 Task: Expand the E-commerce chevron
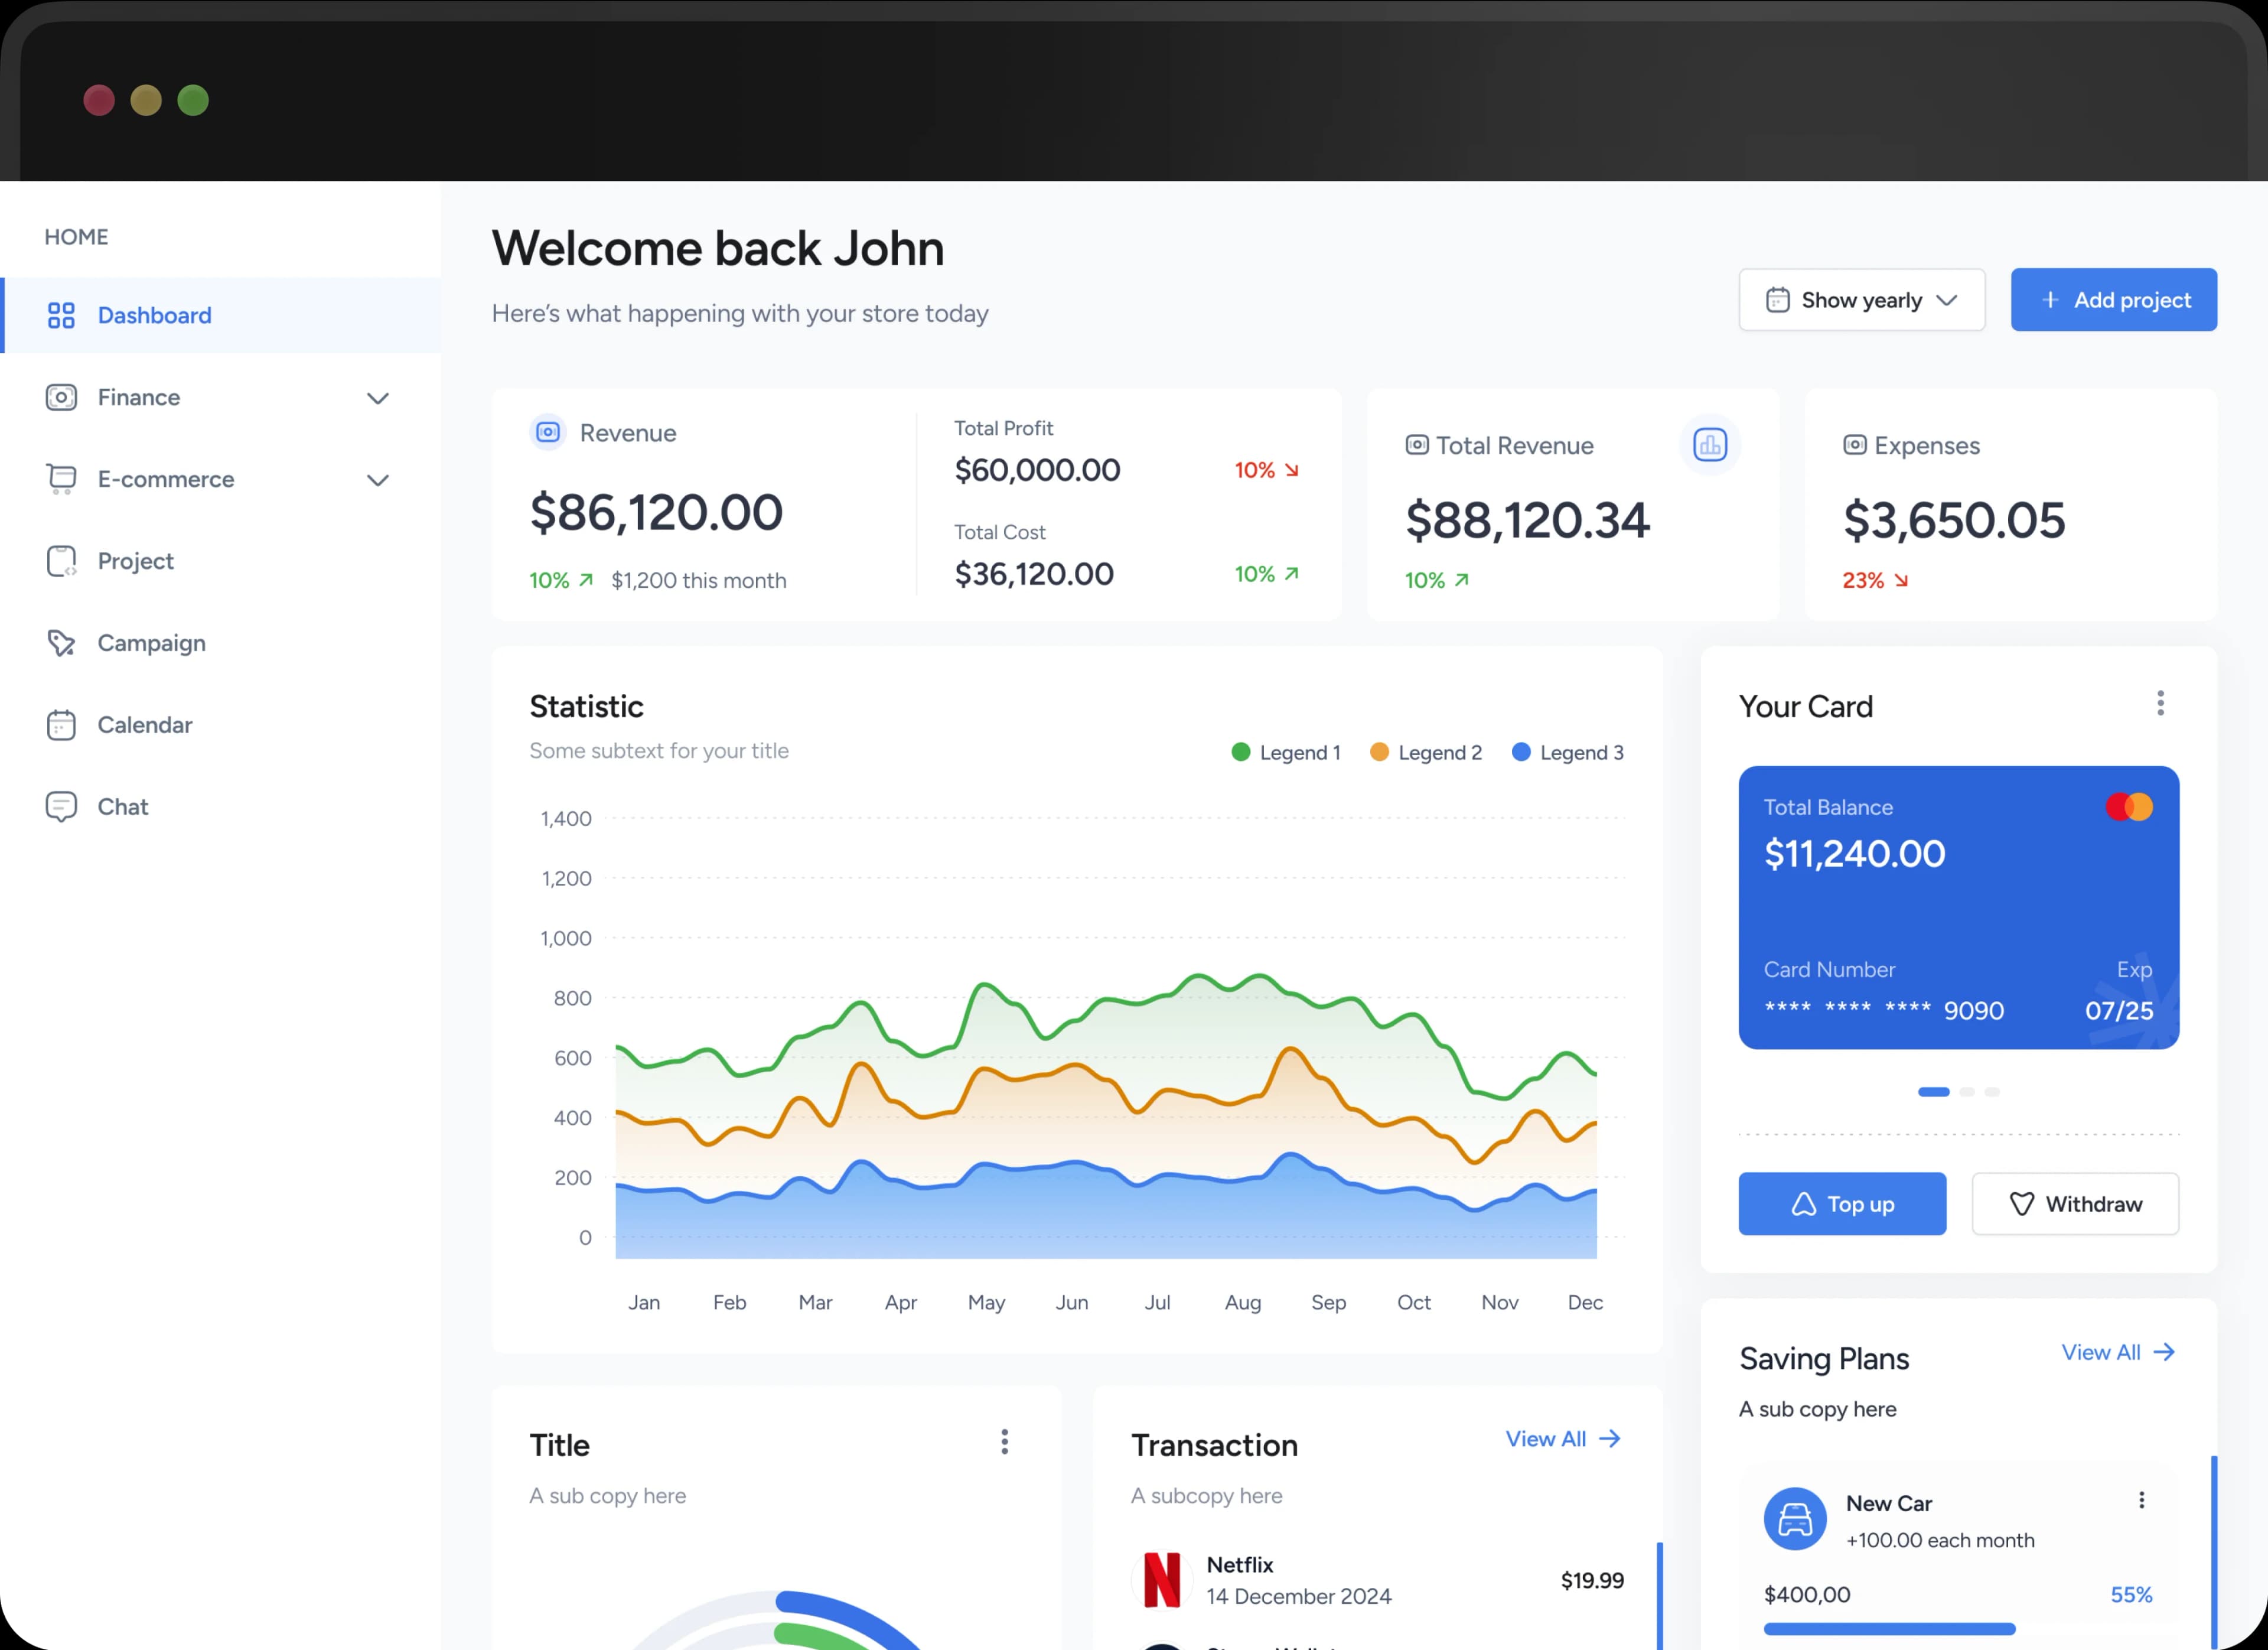click(377, 480)
